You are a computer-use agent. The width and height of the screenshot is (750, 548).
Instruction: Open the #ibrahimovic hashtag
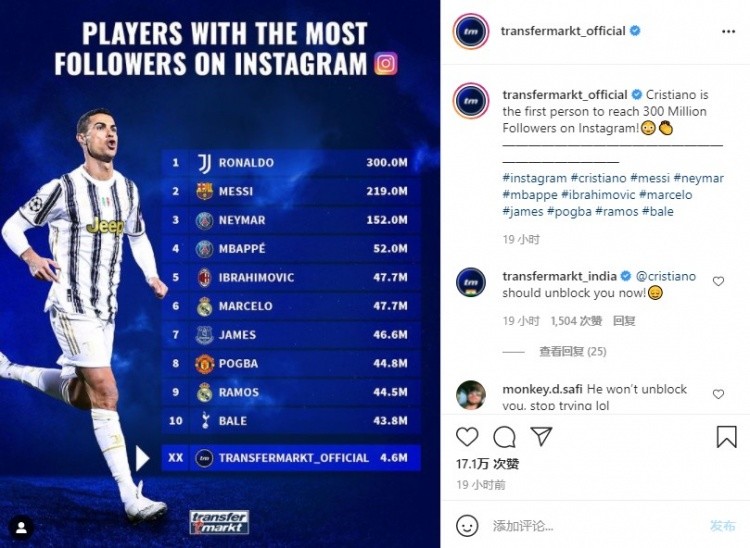pyautogui.click(x=598, y=195)
